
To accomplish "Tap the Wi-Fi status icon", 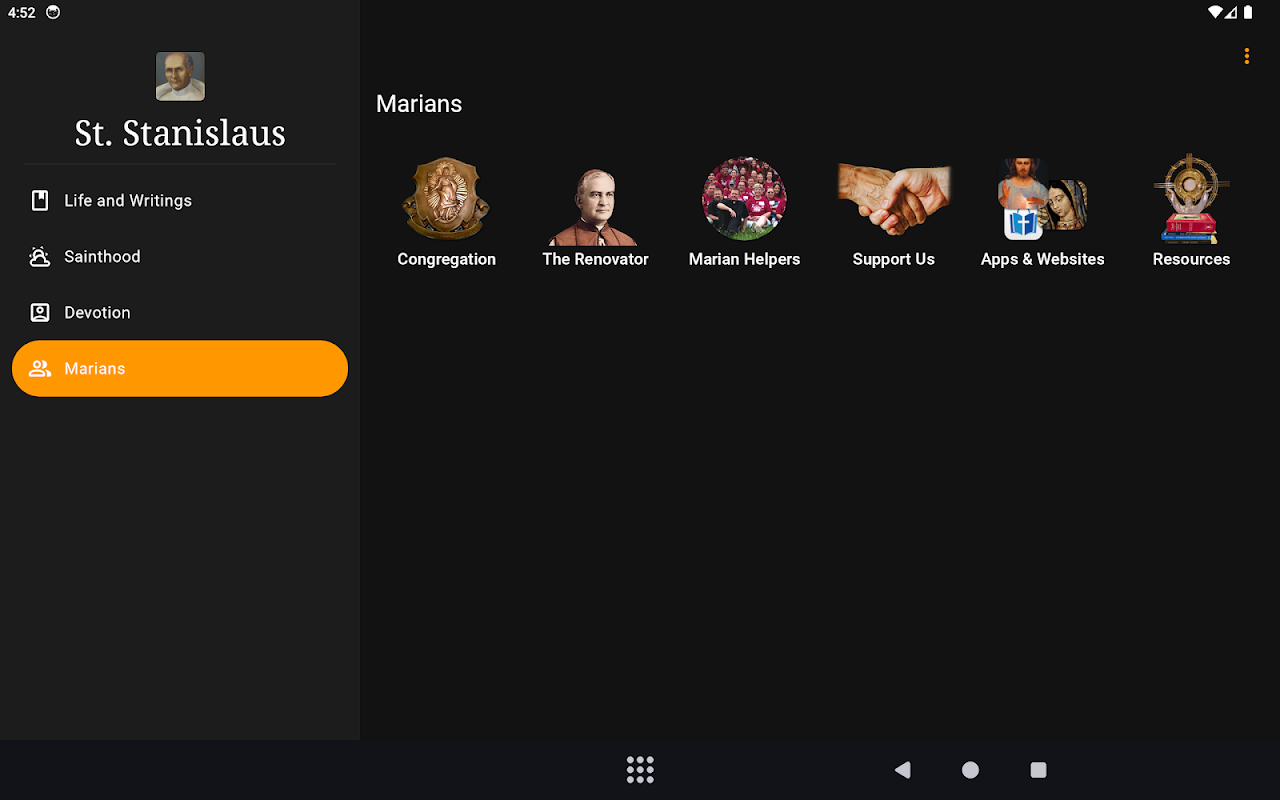I will (1215, 13).
